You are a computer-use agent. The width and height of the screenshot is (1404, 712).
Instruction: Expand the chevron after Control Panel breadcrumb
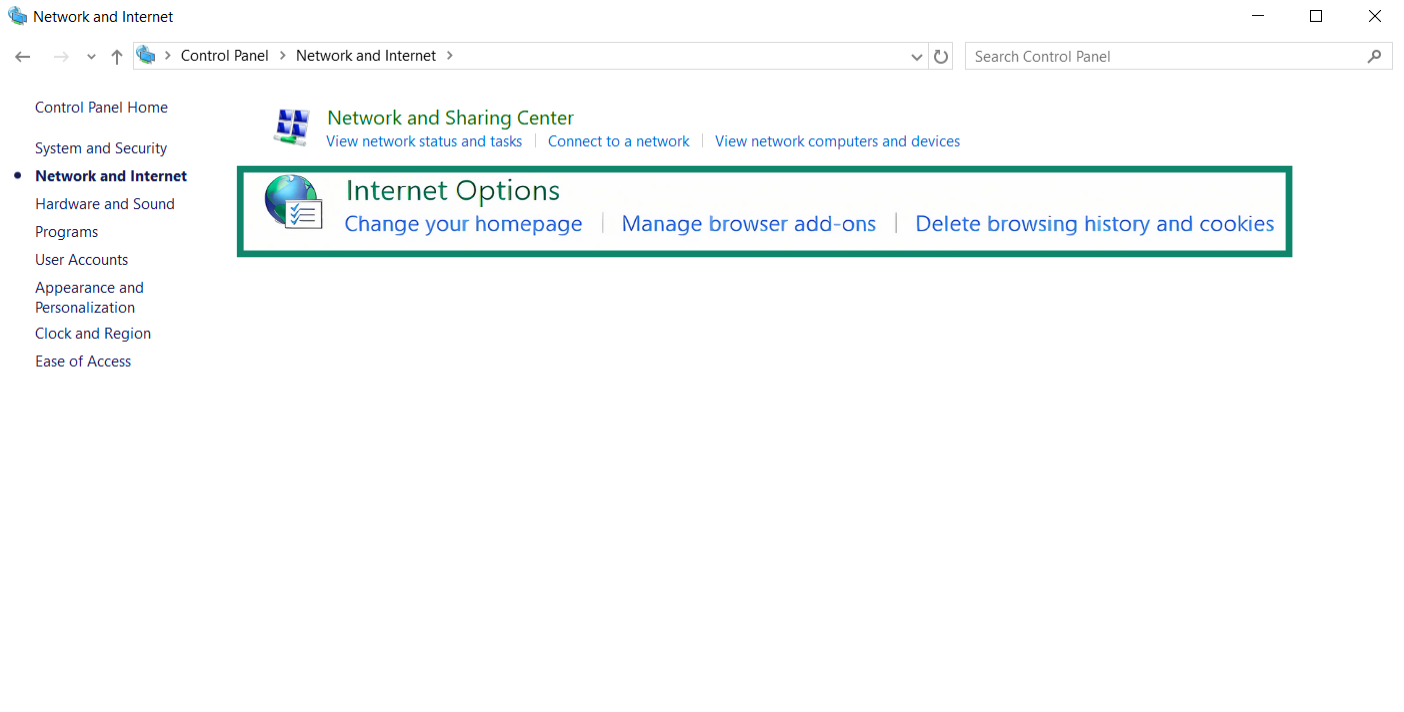282,56
